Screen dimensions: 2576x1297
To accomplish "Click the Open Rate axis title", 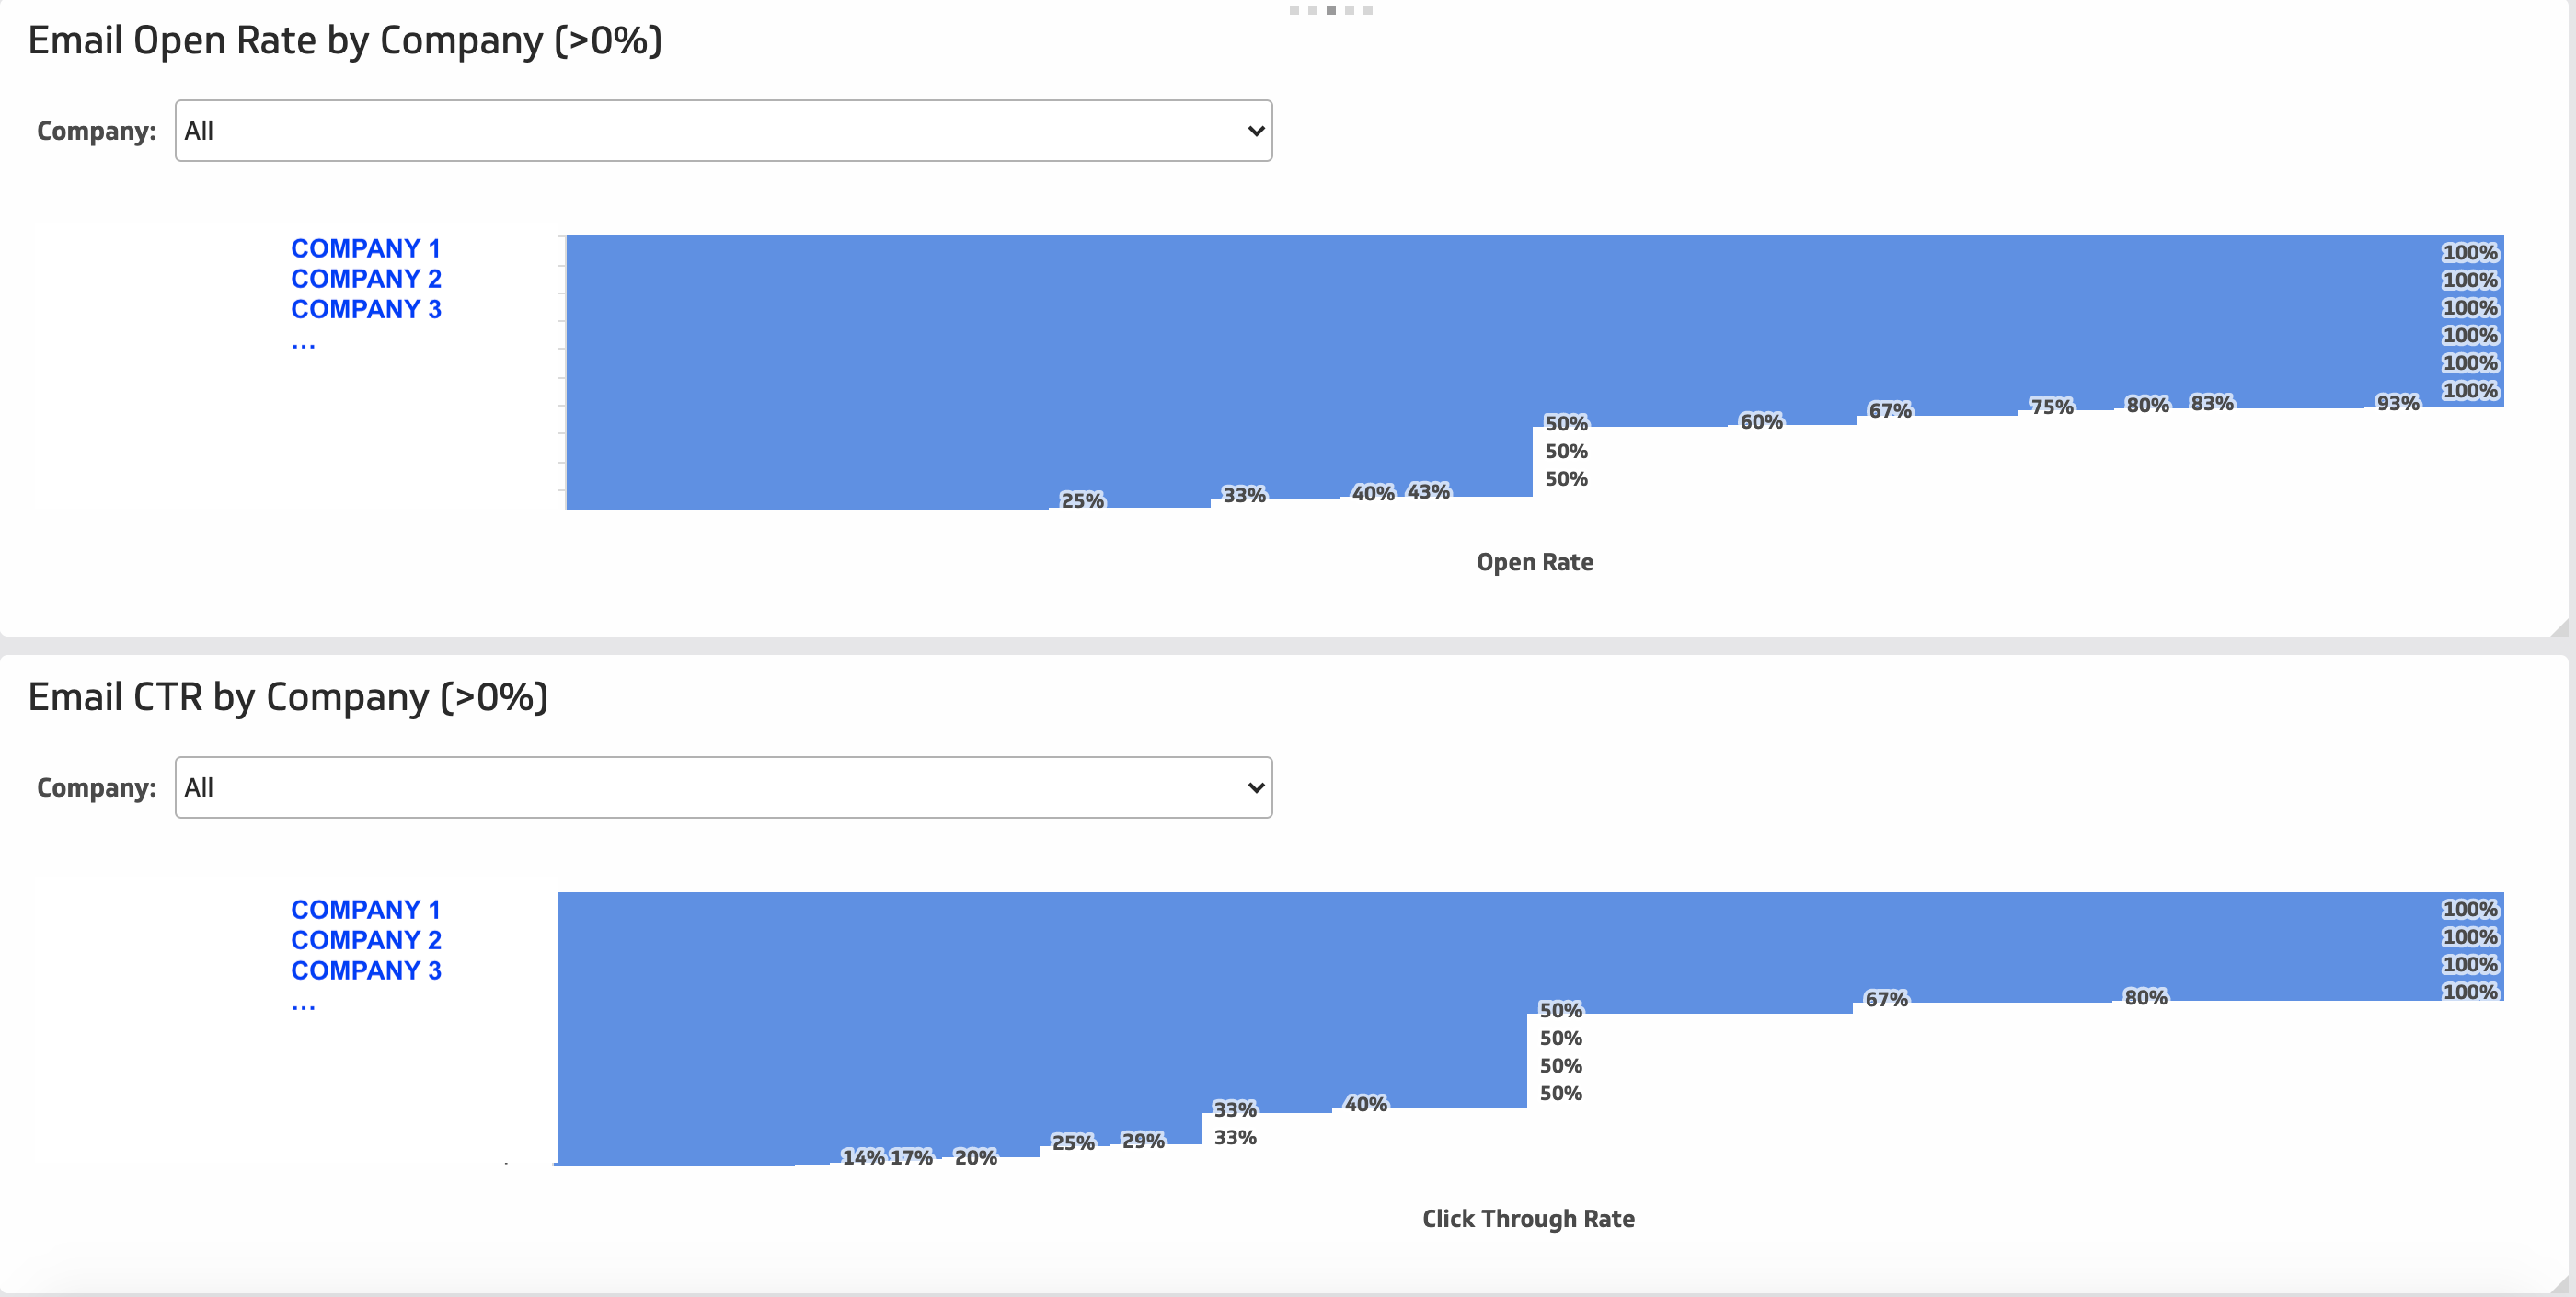I will 1535,562.
